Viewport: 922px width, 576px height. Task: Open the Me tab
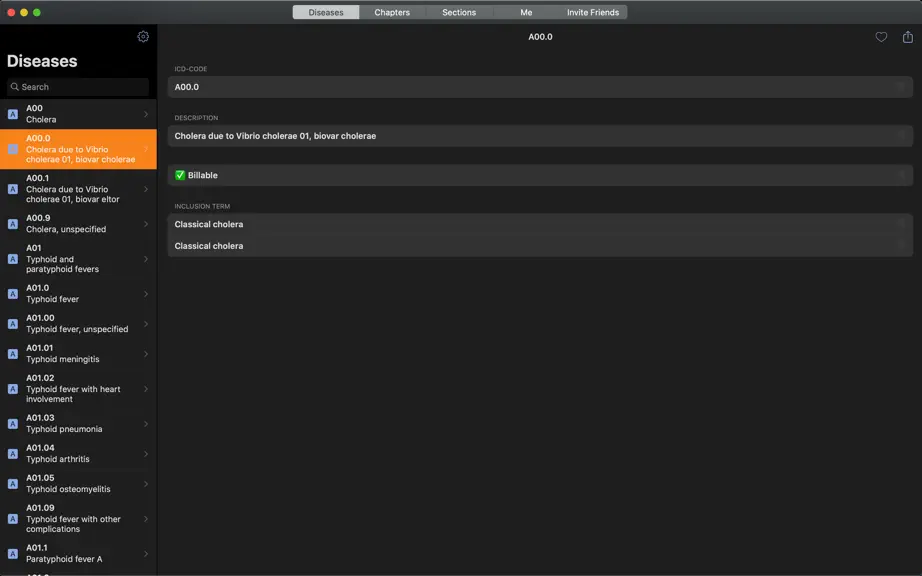coord(526,12)
